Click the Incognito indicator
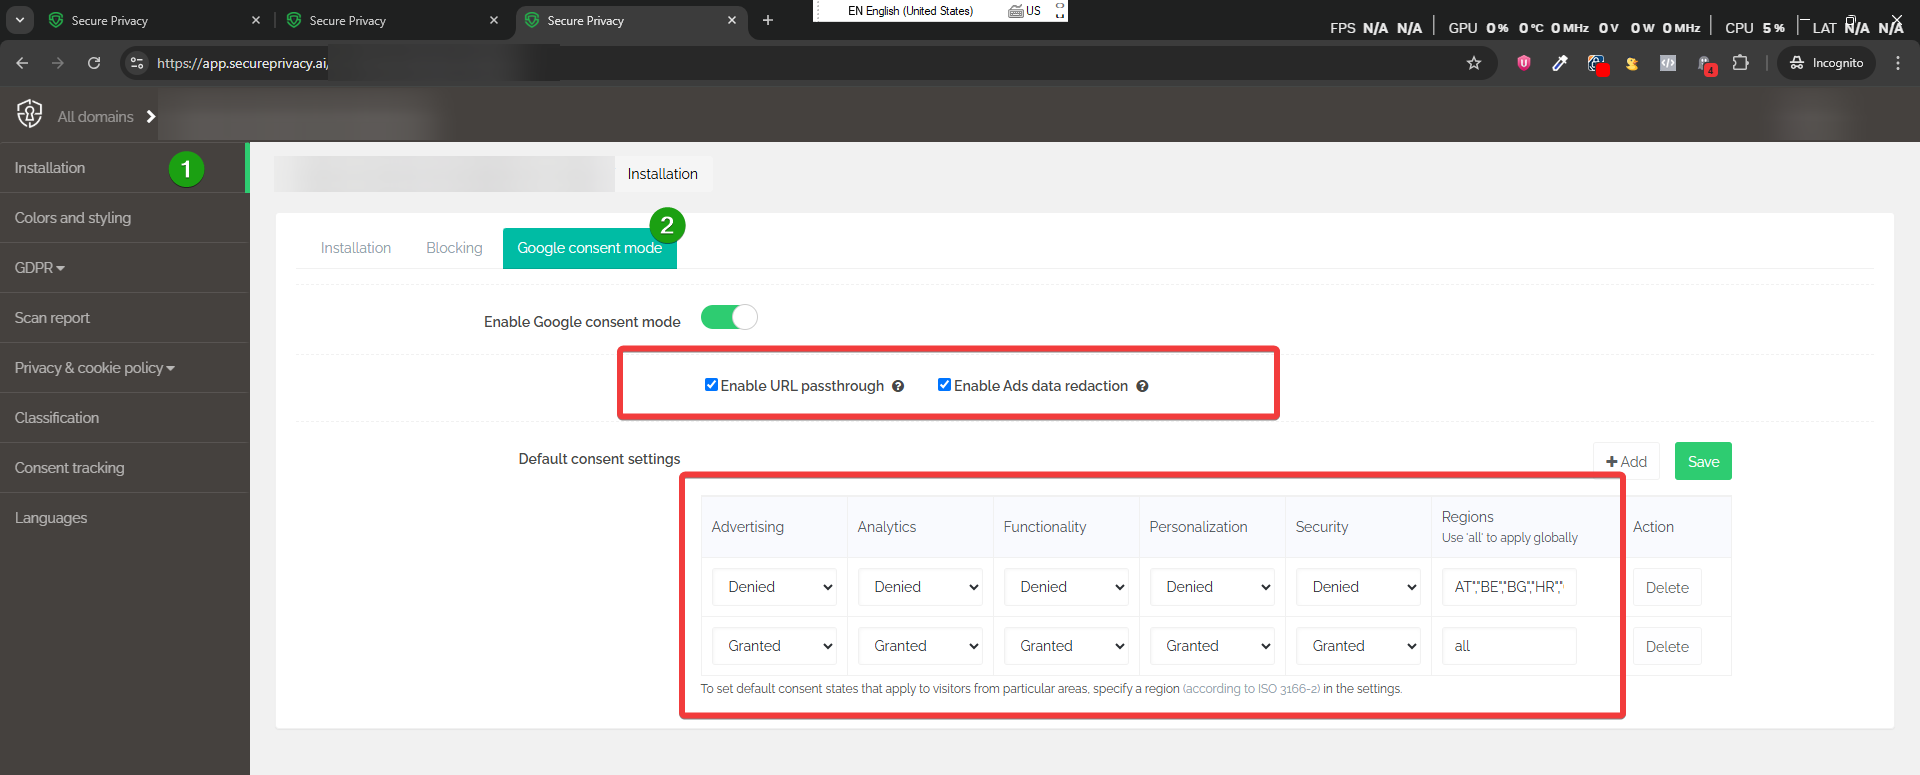This screenshot has height=775, width=1920. pos(1826,63)
